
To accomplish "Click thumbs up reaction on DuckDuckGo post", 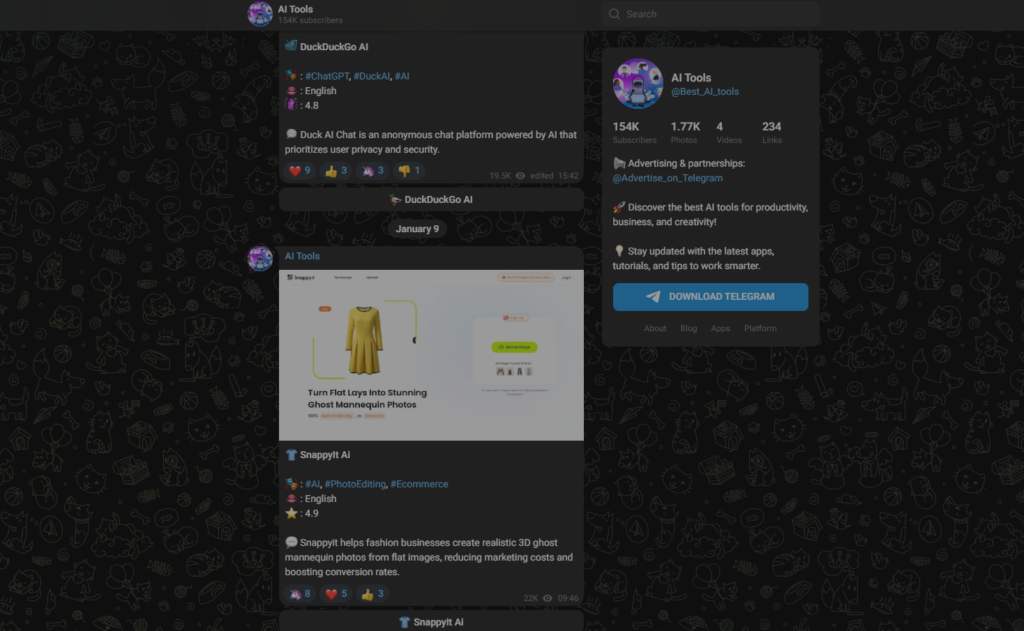I will coord(336,171).
